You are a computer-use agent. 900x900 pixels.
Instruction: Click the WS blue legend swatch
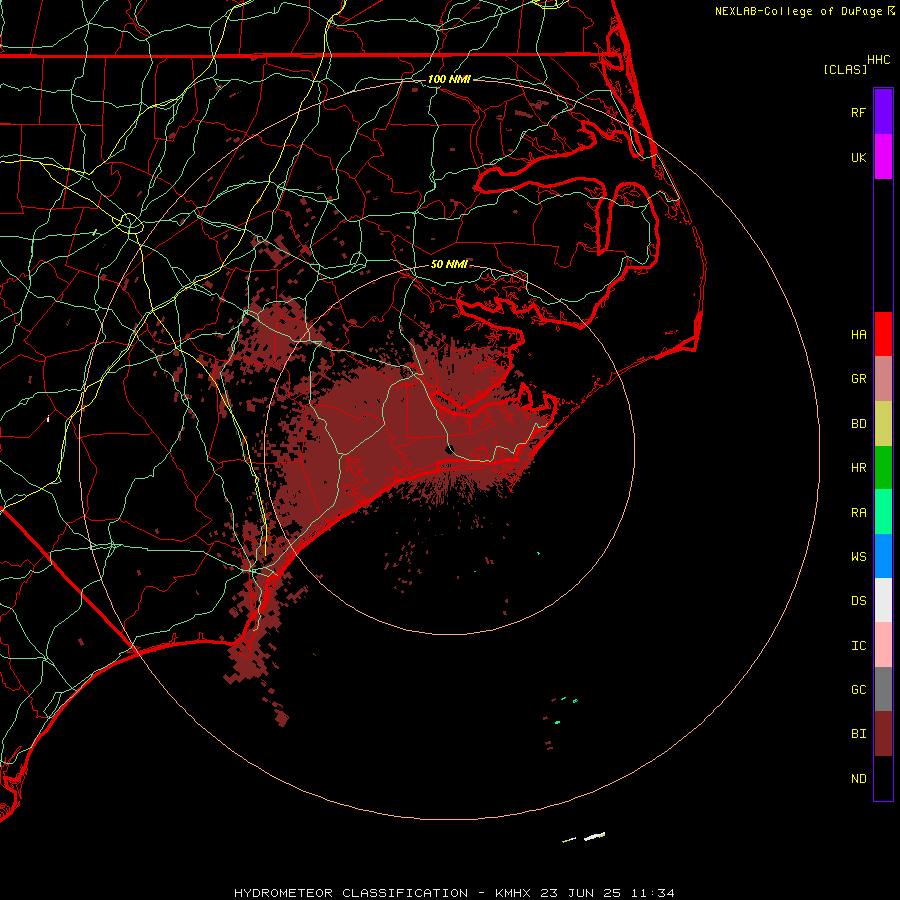tap(883, 556)
